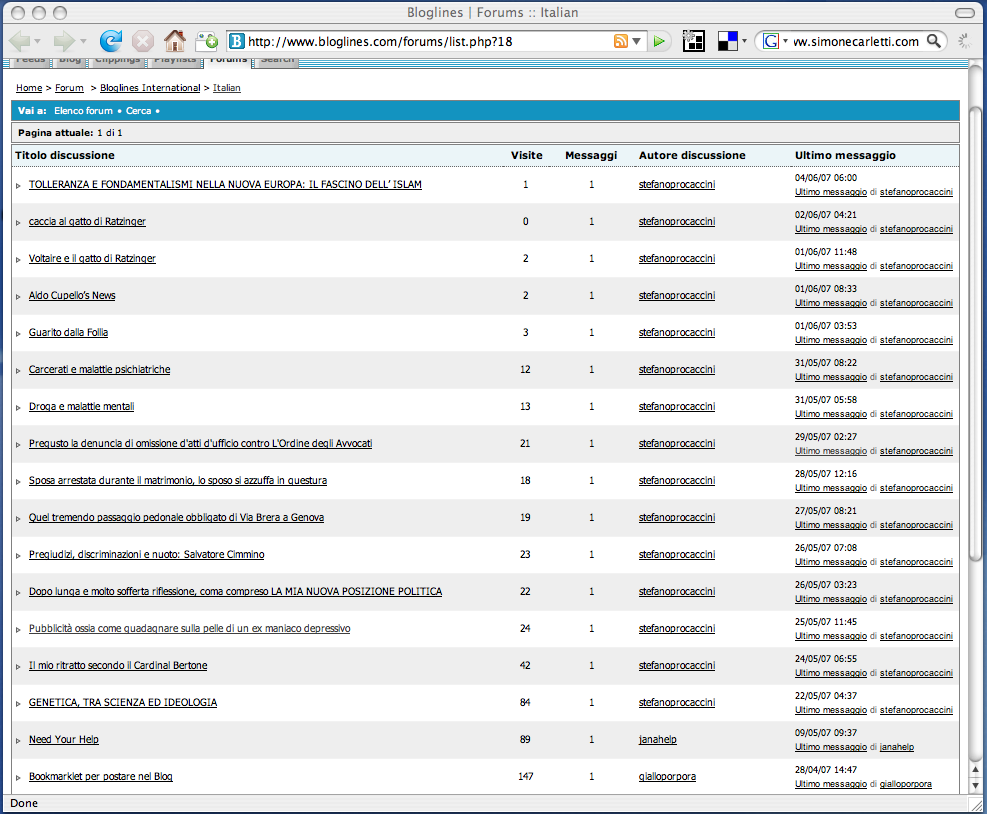
Task: Reload the page with the blue refresh icon
Action: coord(111,42)
